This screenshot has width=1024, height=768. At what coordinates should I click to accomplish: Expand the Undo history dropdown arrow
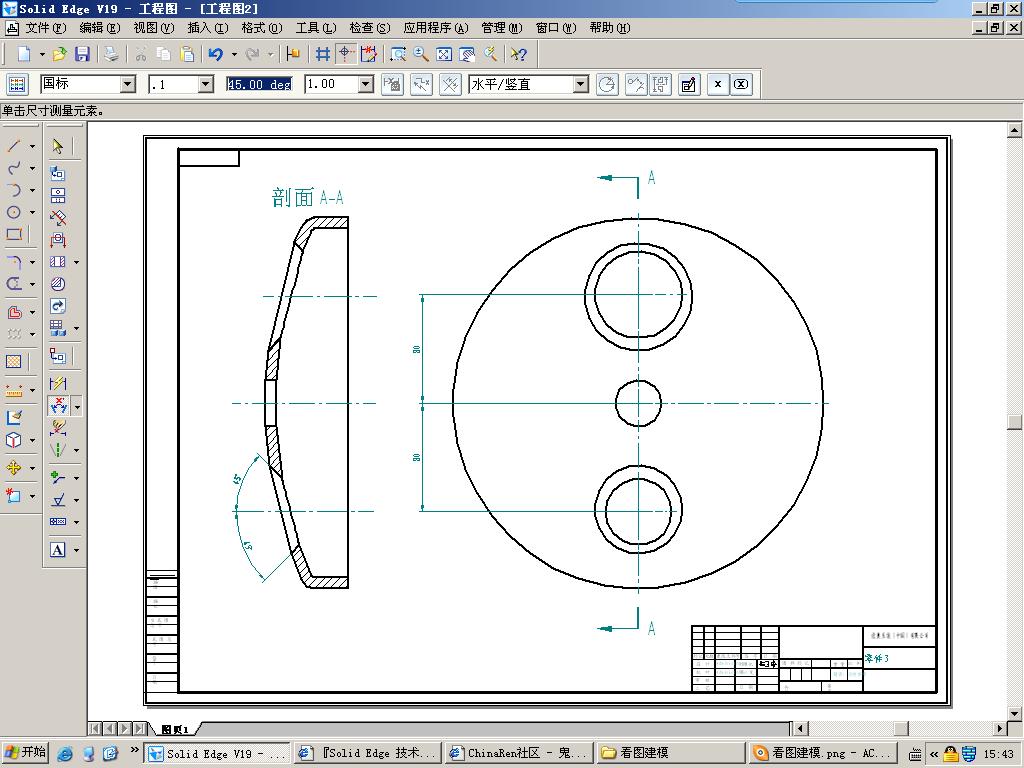[x=234, y=54]
